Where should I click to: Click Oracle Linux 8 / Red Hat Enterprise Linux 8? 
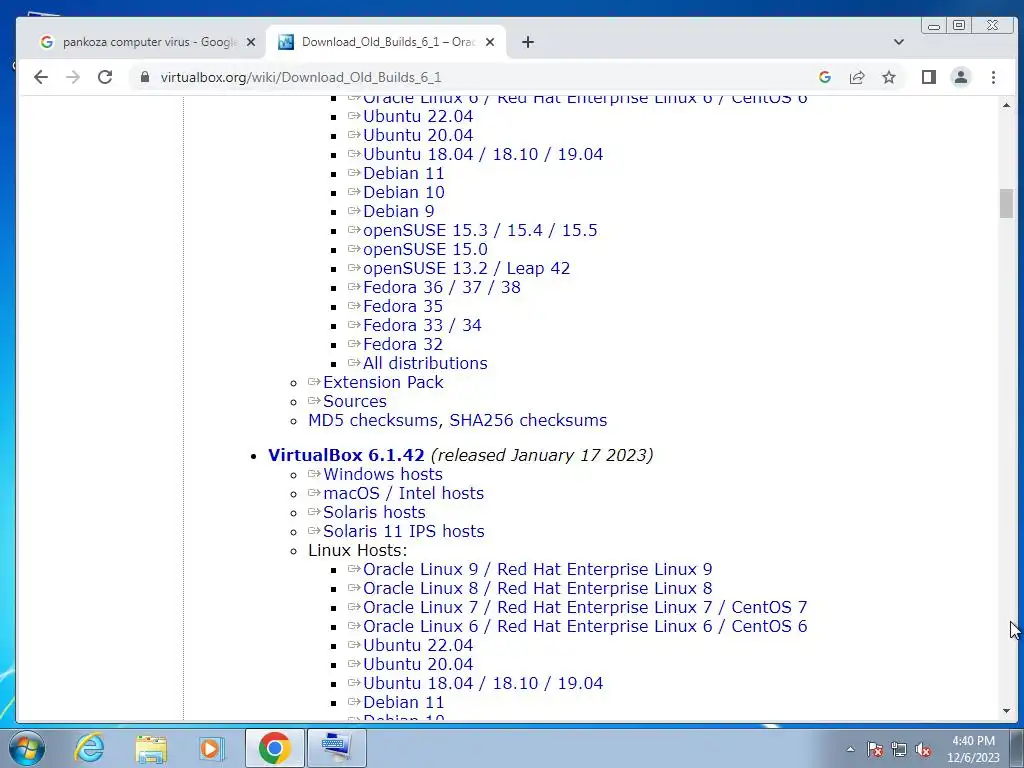[x=537, y=588]
